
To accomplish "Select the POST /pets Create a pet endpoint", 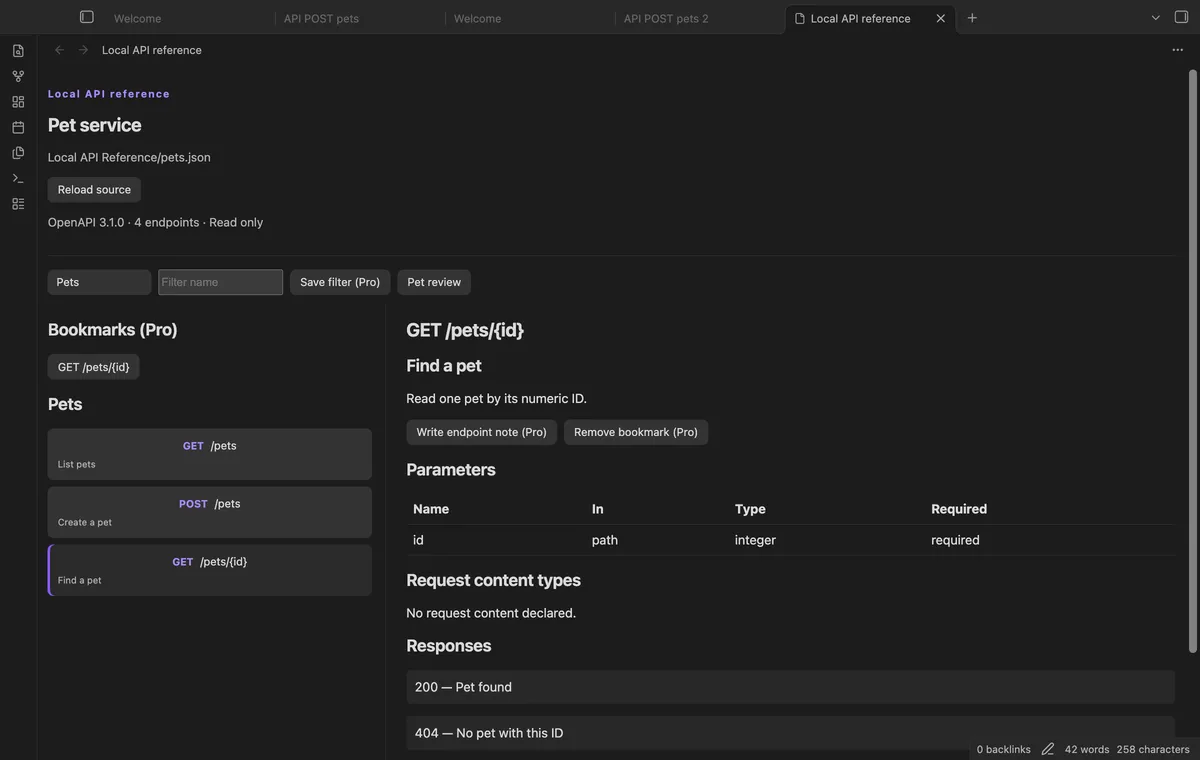I will (210, 512).
